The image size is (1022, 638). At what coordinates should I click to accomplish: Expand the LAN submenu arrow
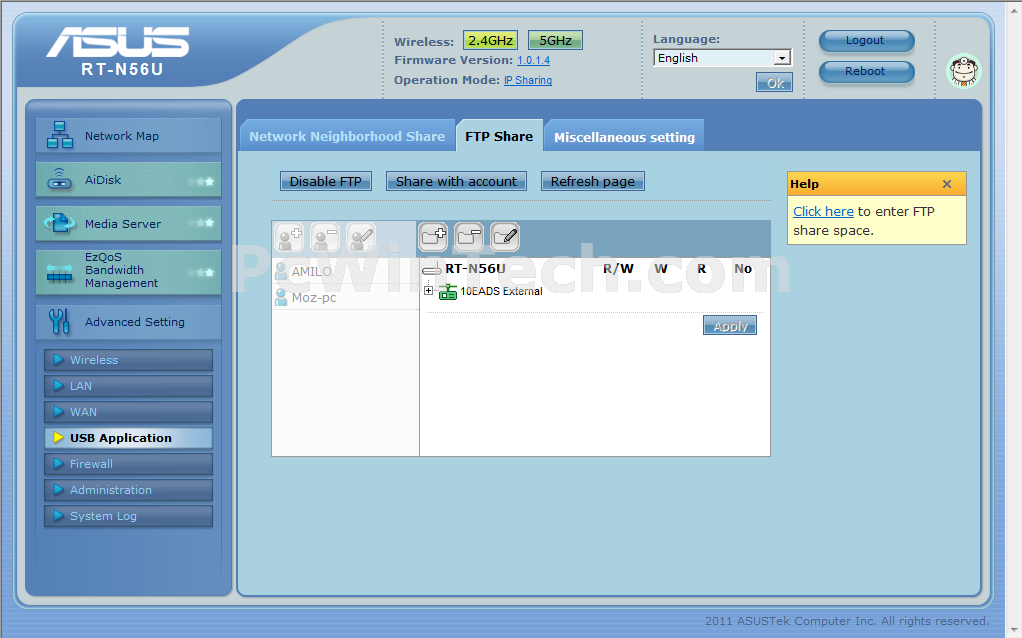click(58, 386)
